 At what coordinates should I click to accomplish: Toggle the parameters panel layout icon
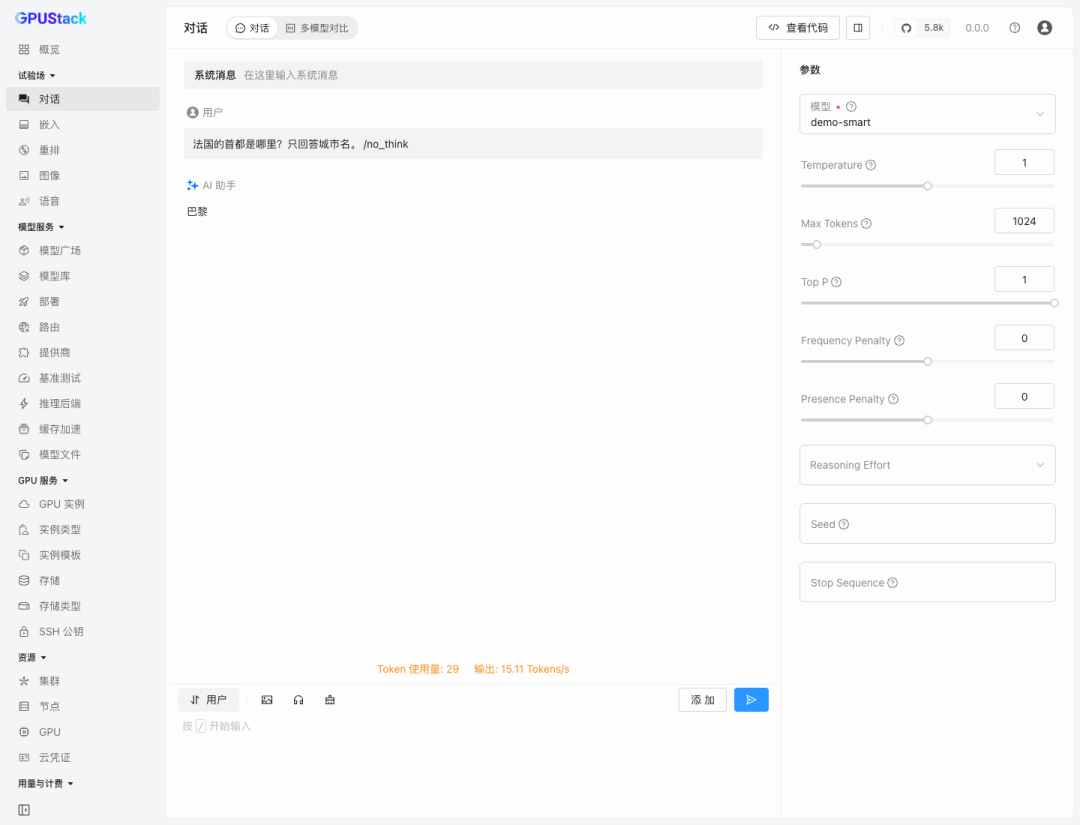click(x=858, y=28)
